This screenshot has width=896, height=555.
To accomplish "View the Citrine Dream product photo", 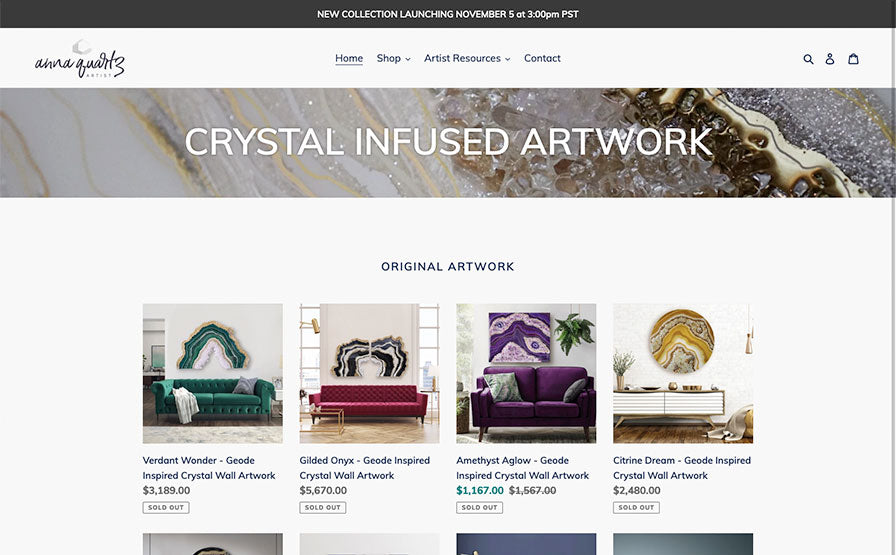I will click(683, 373).
